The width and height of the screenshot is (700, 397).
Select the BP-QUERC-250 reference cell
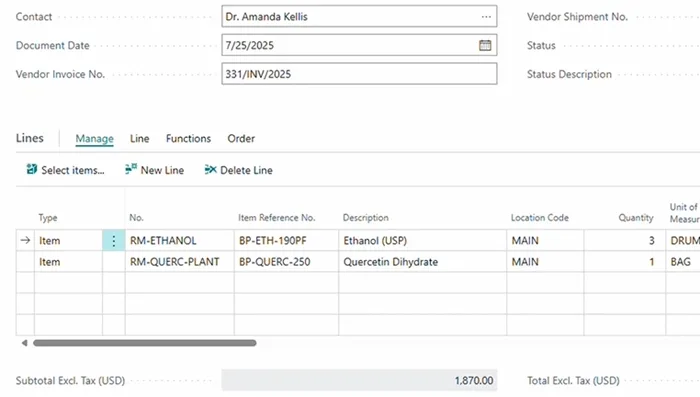click(286, 262)
